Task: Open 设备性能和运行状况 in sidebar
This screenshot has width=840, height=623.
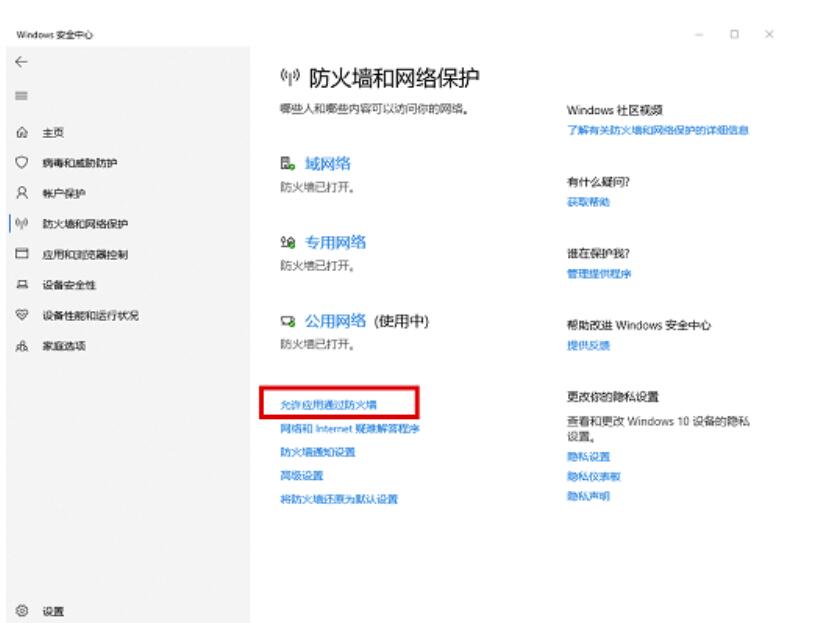Action: coord(91,316)
